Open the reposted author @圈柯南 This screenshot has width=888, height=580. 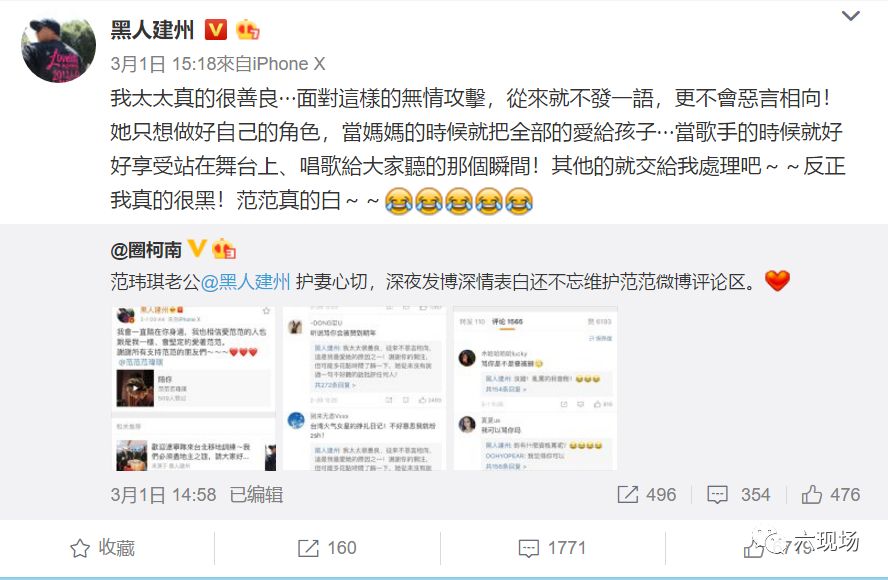click(x=146, y=250)
